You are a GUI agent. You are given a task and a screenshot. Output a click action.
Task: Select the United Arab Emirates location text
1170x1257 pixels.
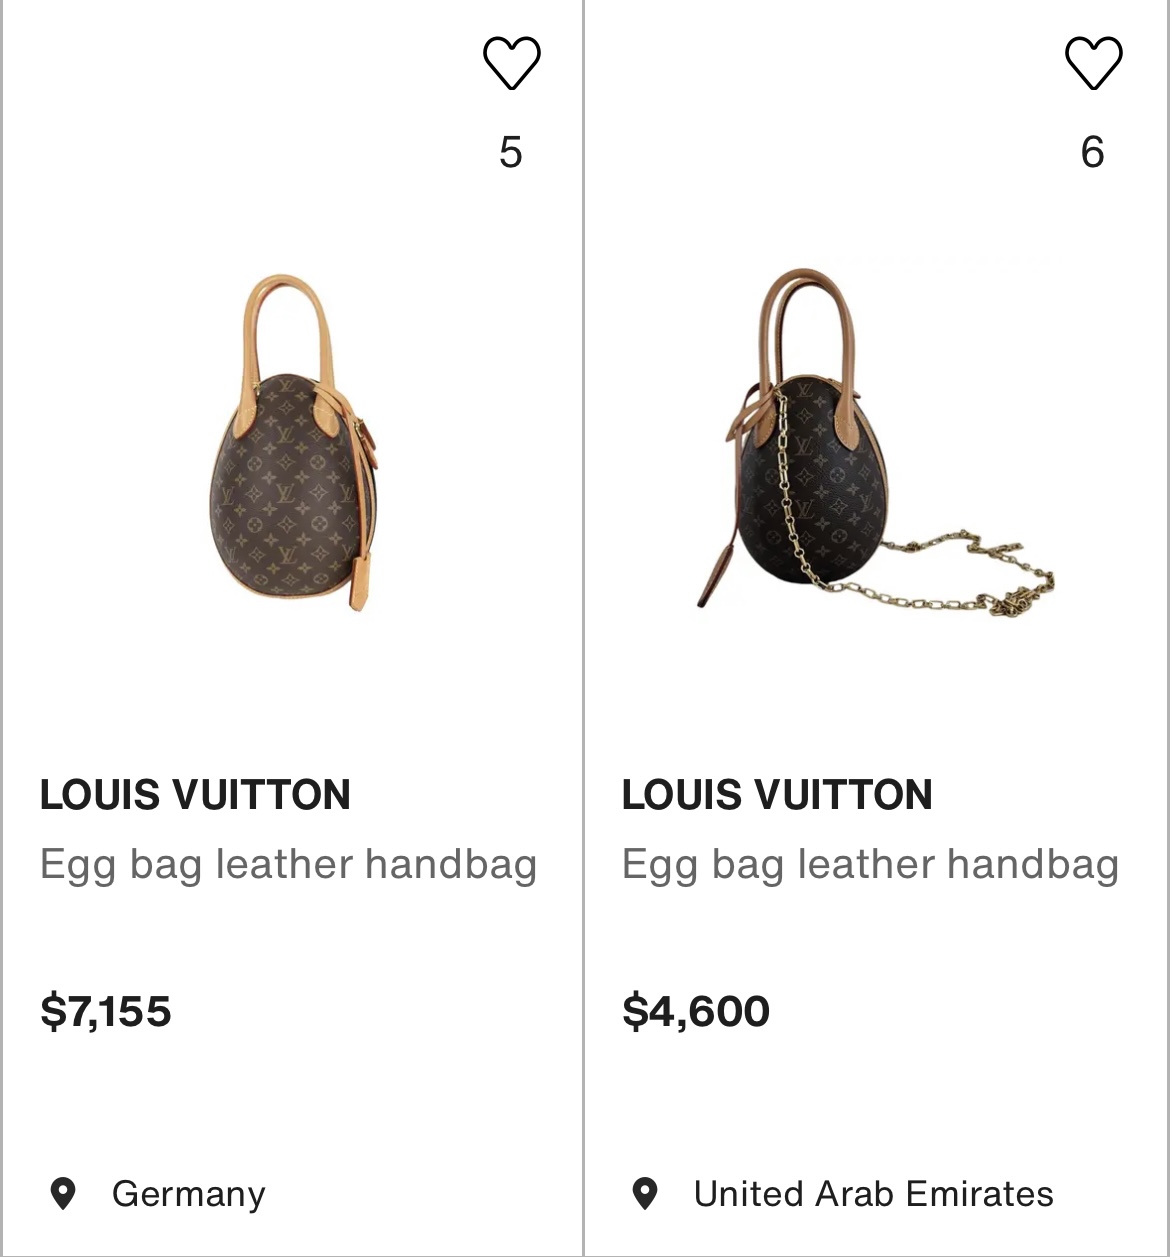(874, 1194)
